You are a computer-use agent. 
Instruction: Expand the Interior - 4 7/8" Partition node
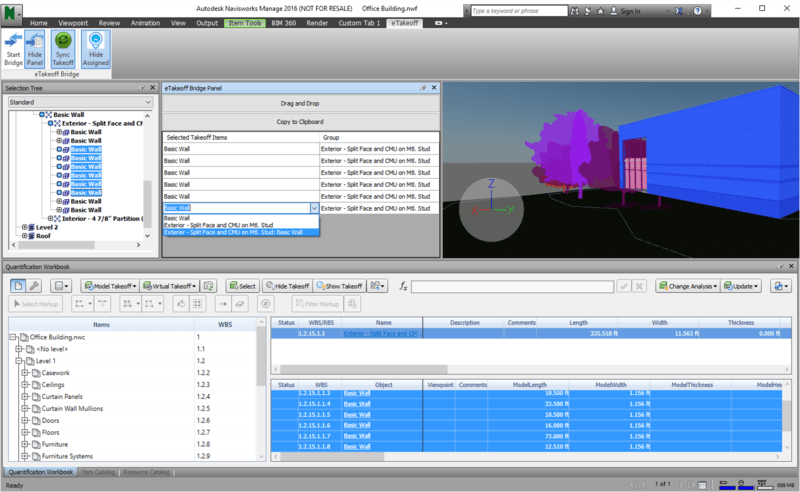tap(51, 218)
